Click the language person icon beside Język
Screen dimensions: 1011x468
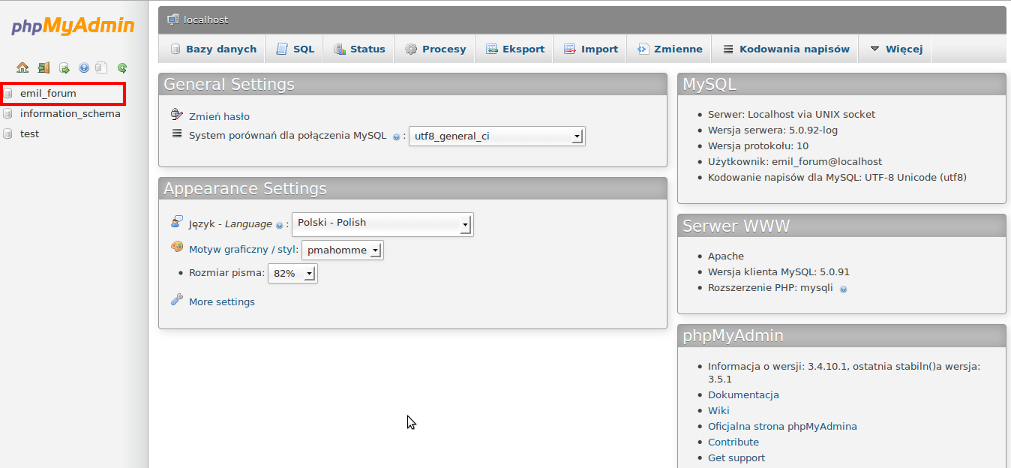coord(177,221)
